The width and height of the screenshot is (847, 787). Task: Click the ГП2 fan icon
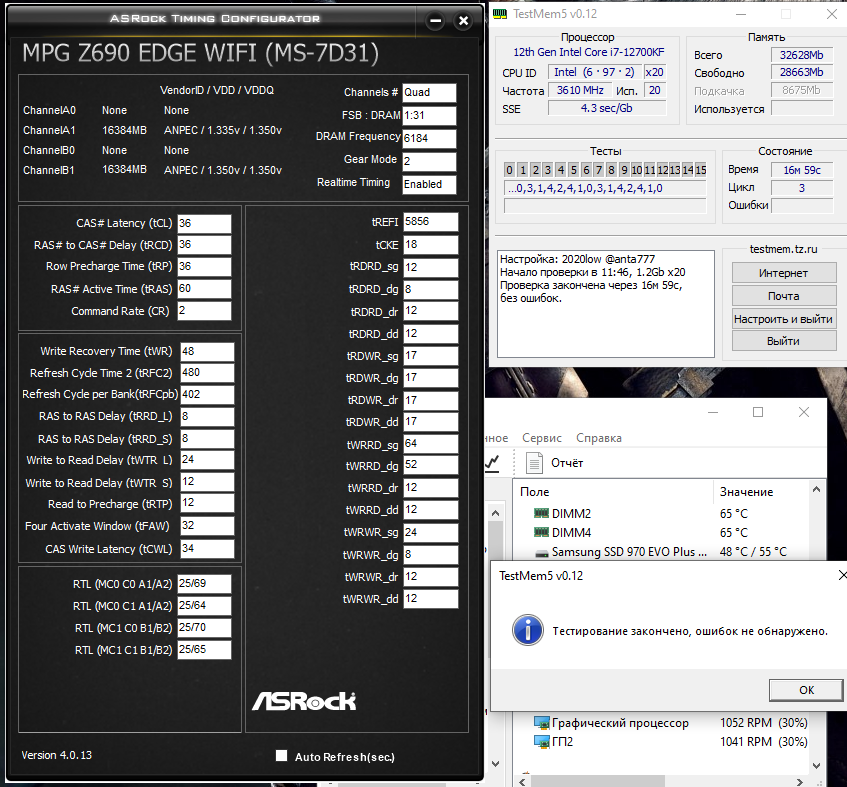tap(542, 742)
